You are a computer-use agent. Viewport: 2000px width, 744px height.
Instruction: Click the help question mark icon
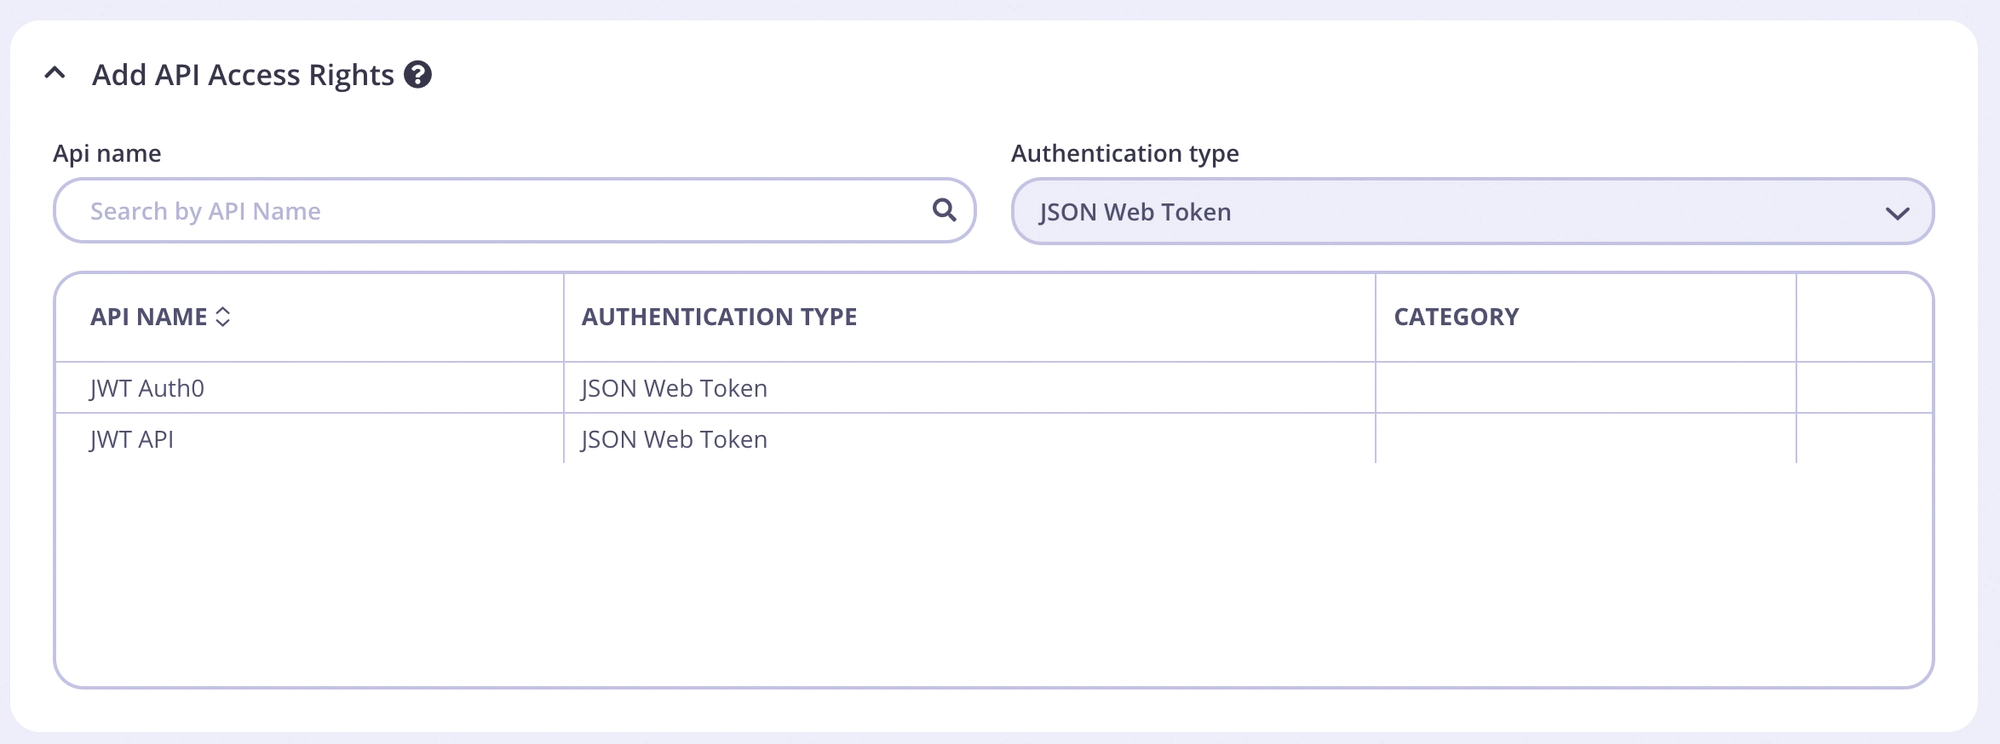click(x=418, y=75)
